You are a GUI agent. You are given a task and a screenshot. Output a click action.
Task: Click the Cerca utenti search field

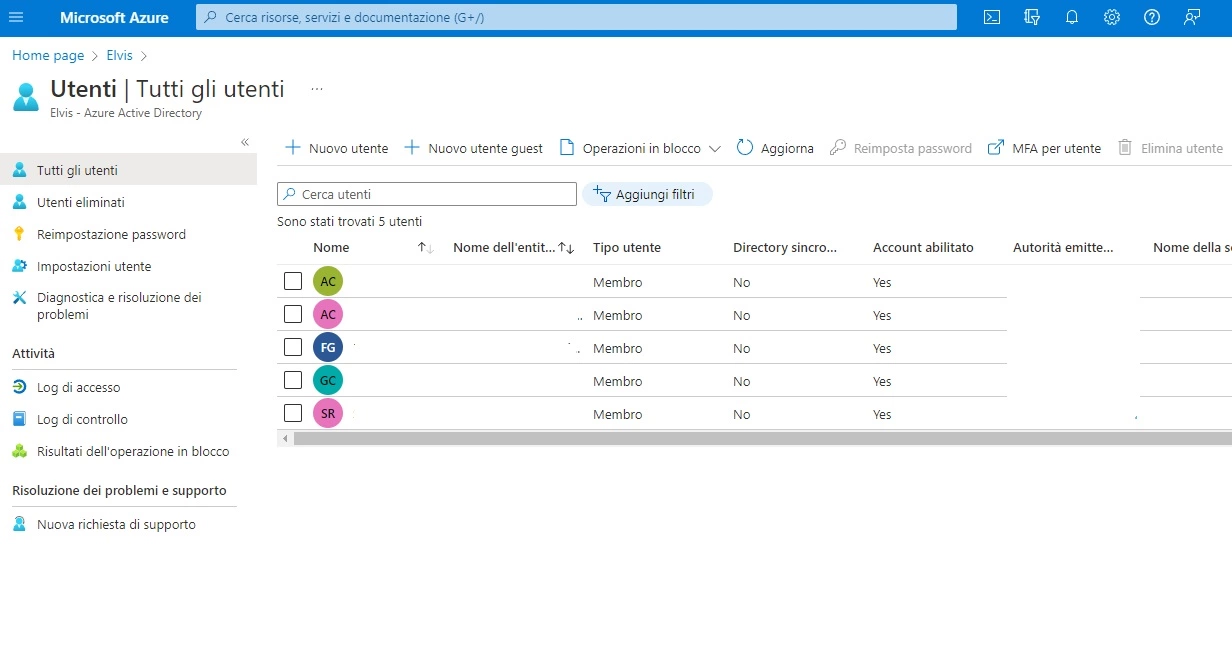[x=430, y=194]
